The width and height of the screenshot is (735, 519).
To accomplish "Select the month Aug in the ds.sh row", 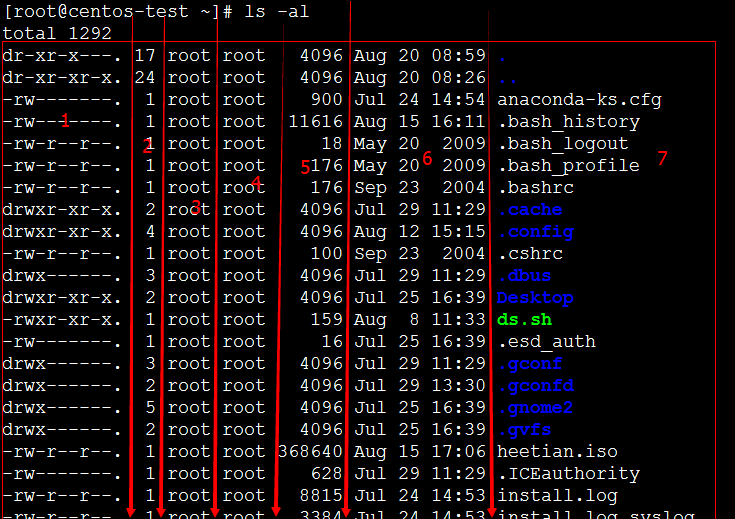I will 370,320.
